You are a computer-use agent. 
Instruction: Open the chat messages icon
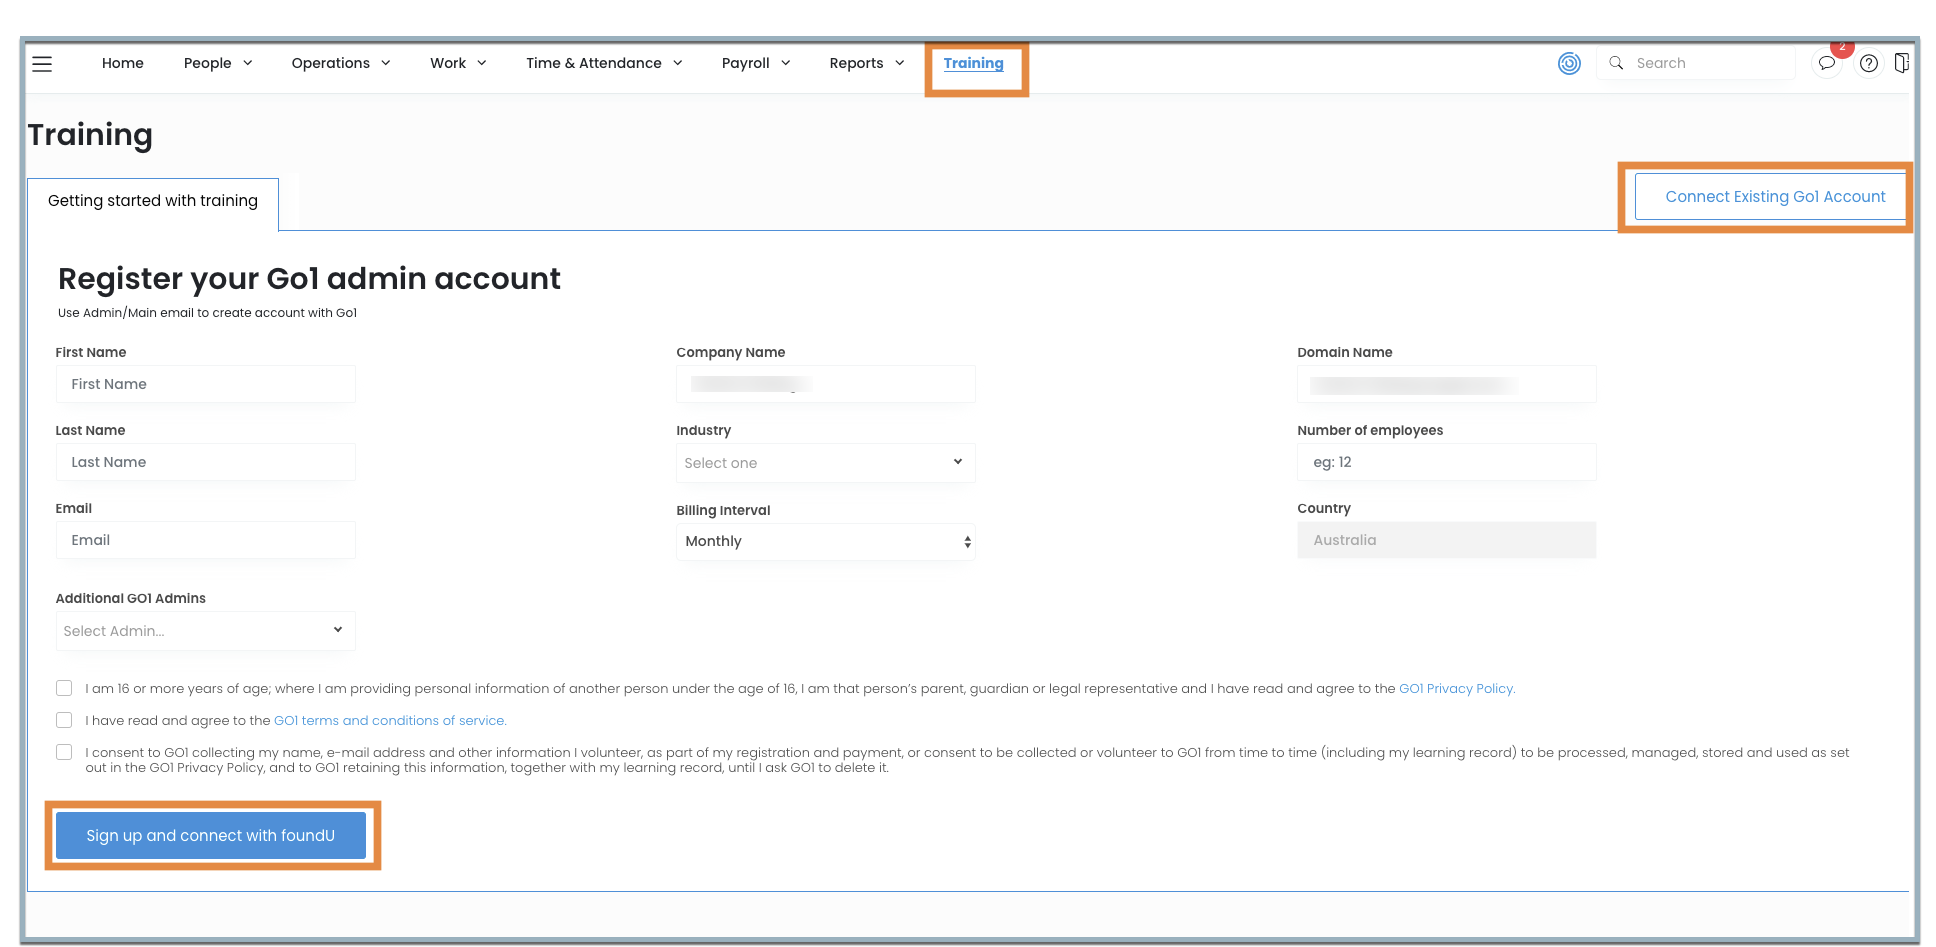tap(1827, 64)
